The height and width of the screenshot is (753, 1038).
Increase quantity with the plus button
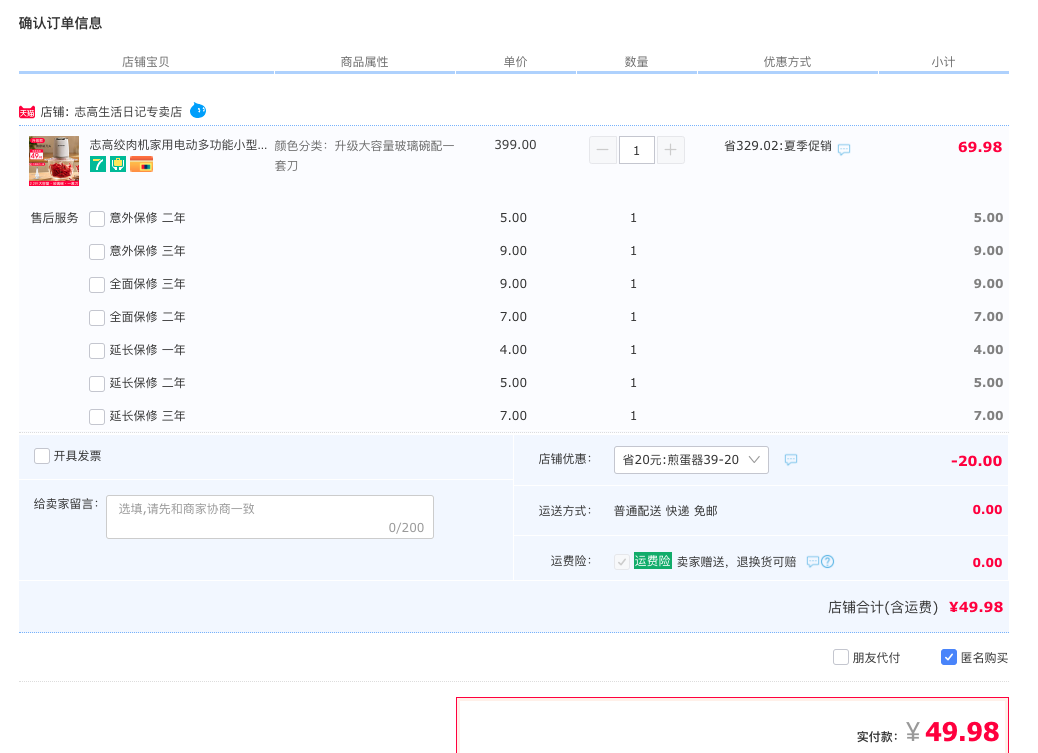coord(671,150)
